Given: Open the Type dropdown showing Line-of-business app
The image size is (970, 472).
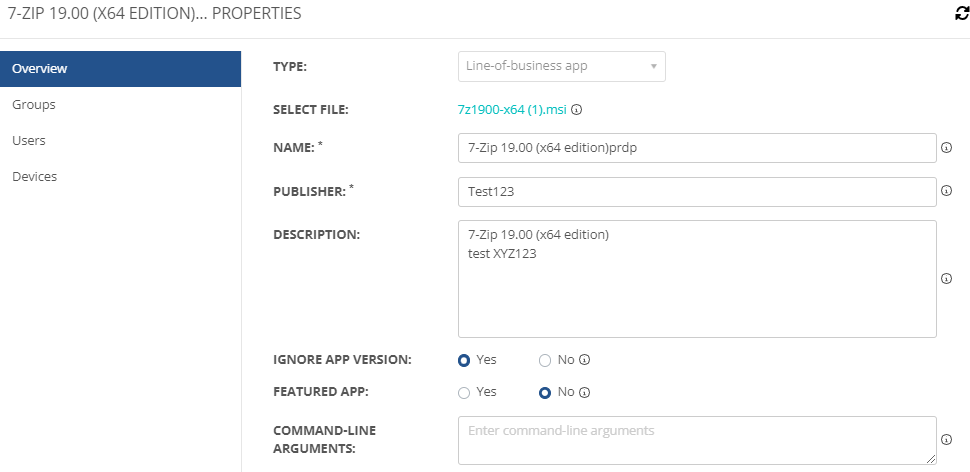Looking at the screenshot, I should tap(561, 67).
